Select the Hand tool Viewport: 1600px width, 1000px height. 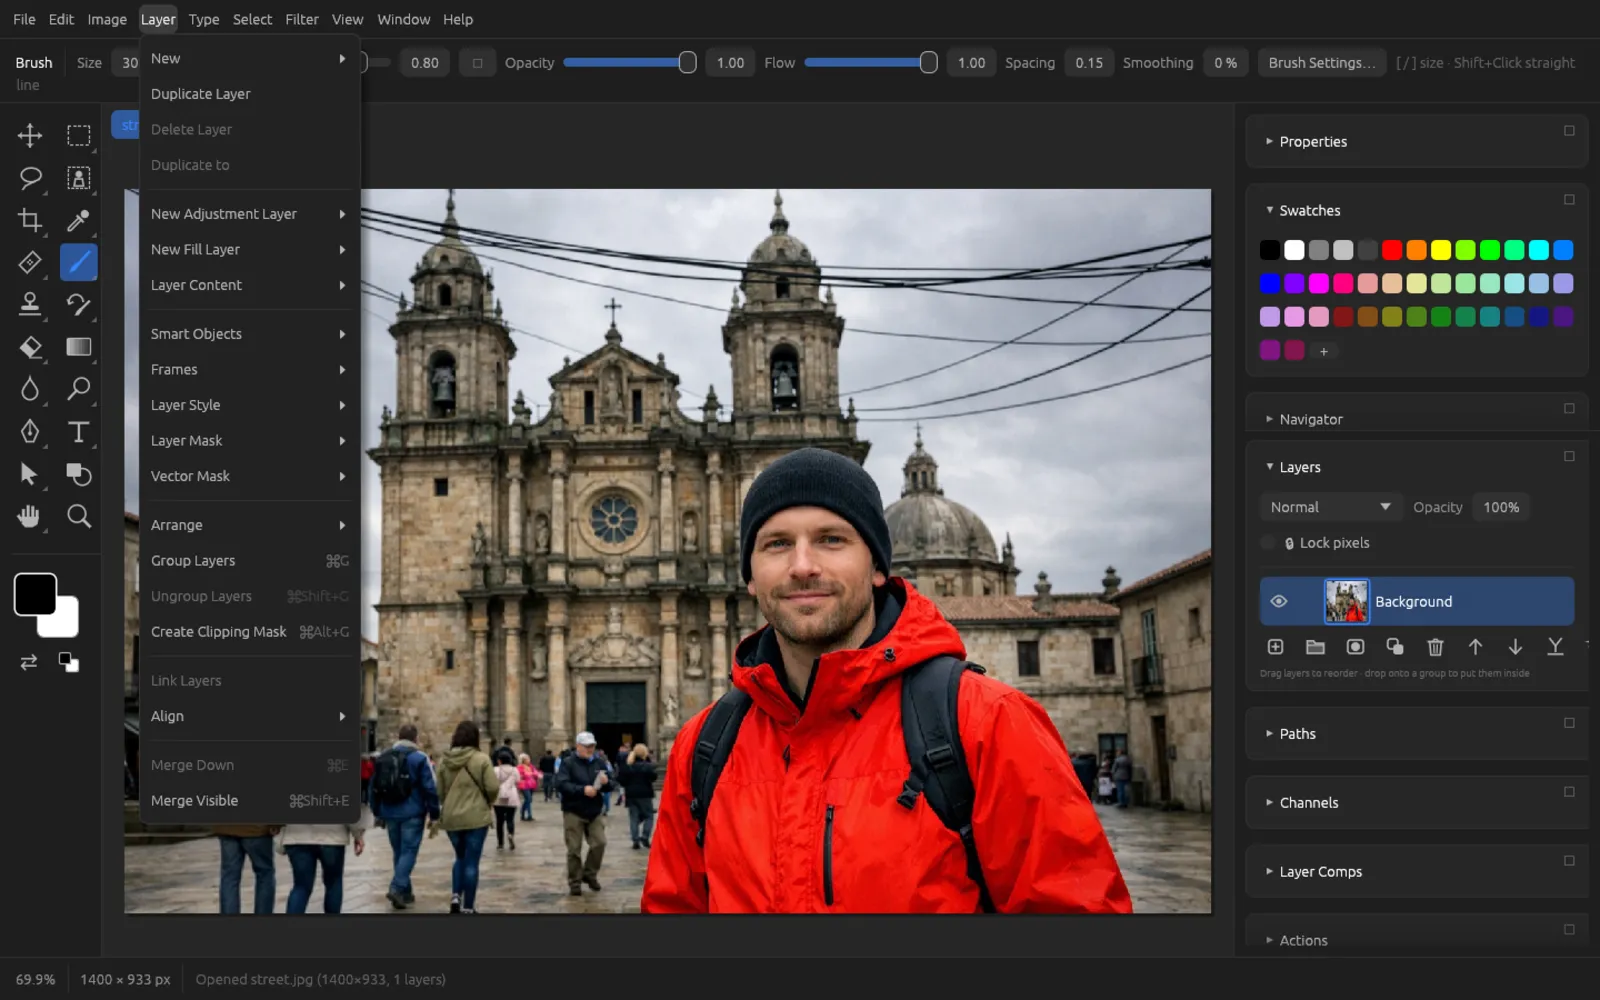[x=30, y=516]
